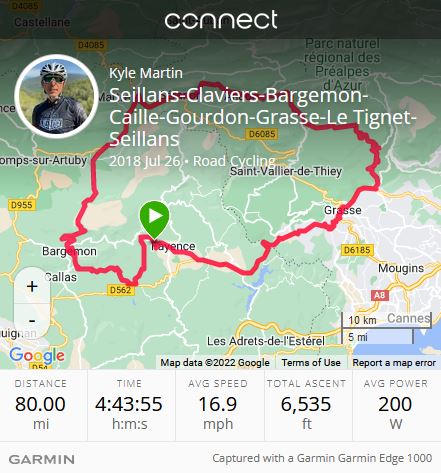
Task: Select the Total Ascent 6,535 ft stat
Action: click(x=306, y=406)
